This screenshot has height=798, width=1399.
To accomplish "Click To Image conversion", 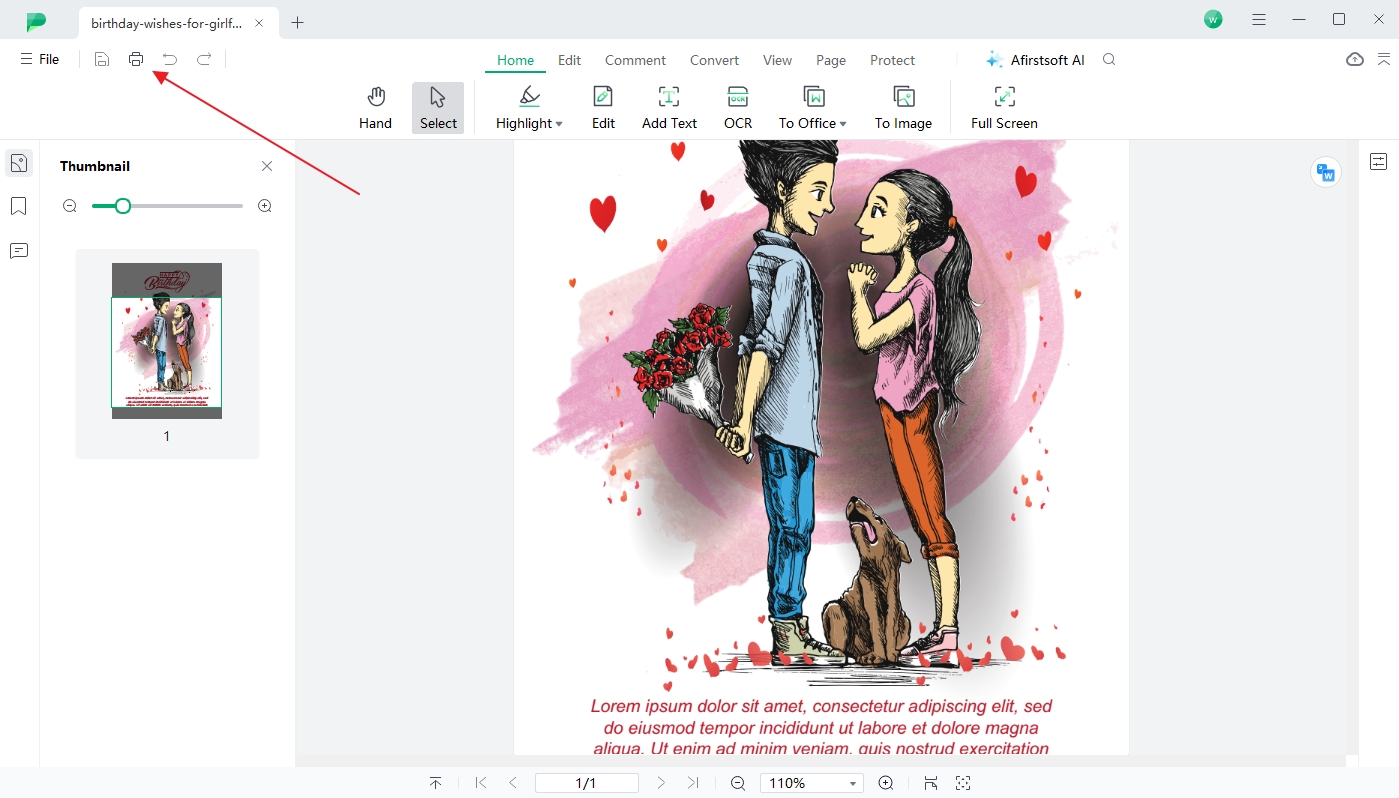I will pos(903,108).
